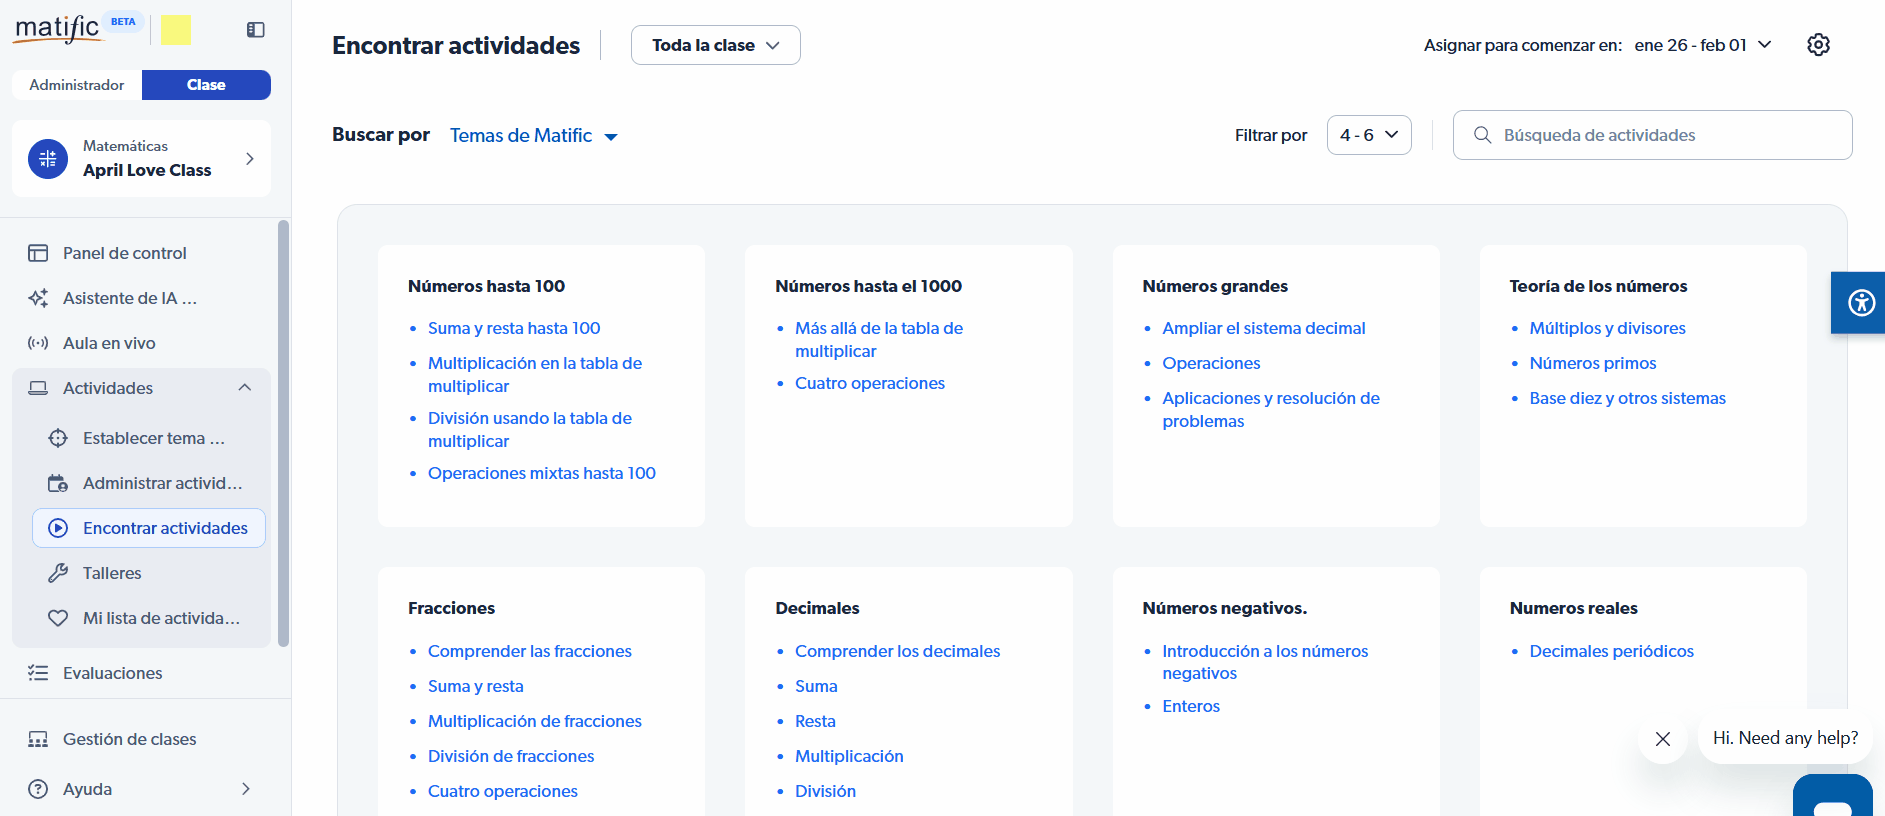Open Comprender los decimales link
Viewport: 1885px width, 816px height.
pos(898,651)
